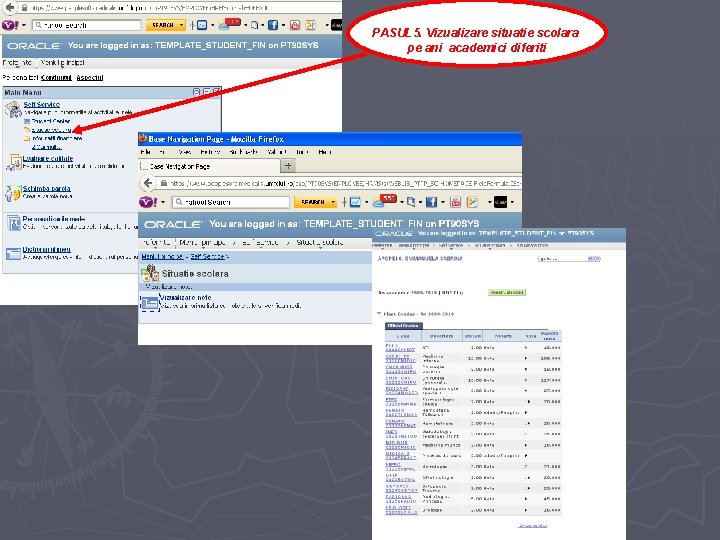720x540 pixels.
Task: Click the Facebook icon in the Firefox window toolbar
Action: pyautogui.click(x=431, y=202)
